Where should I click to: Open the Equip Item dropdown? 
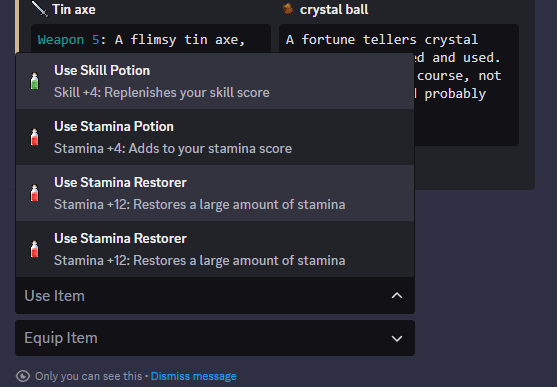pyautogui.click(x=215, y=338)
